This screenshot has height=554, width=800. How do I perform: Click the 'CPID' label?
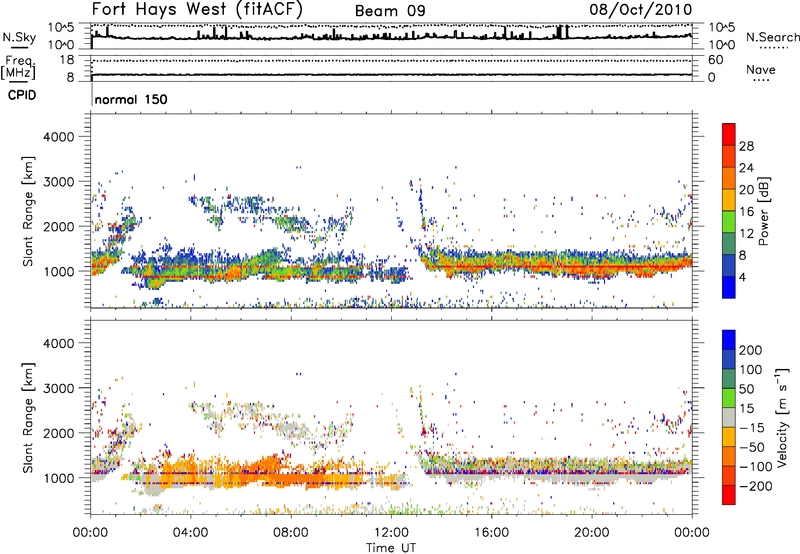[22, 95]
